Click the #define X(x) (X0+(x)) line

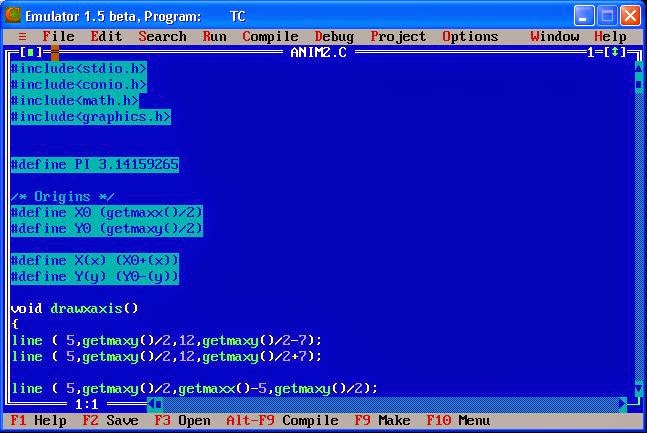pyautogui.click(x=94, y=260)
